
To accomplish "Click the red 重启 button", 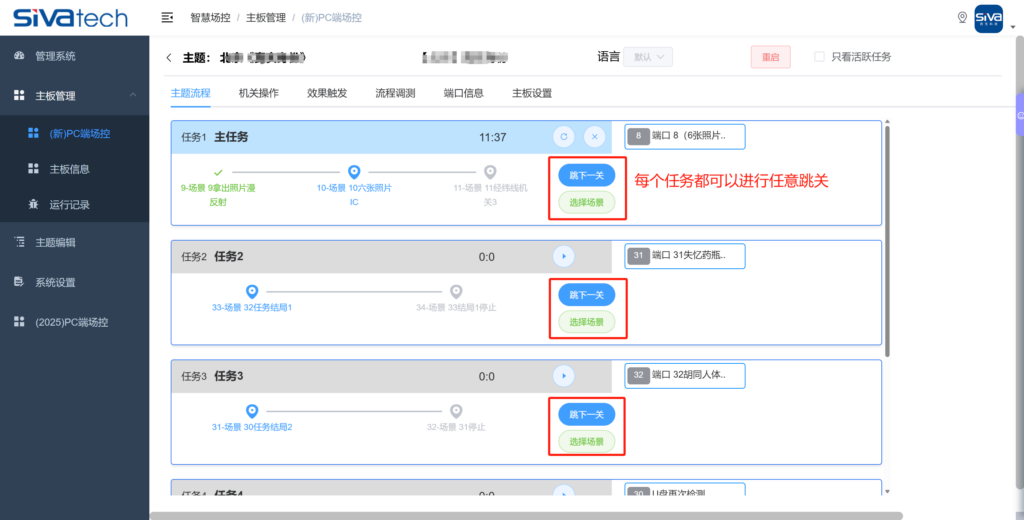I will pos(770,57).
